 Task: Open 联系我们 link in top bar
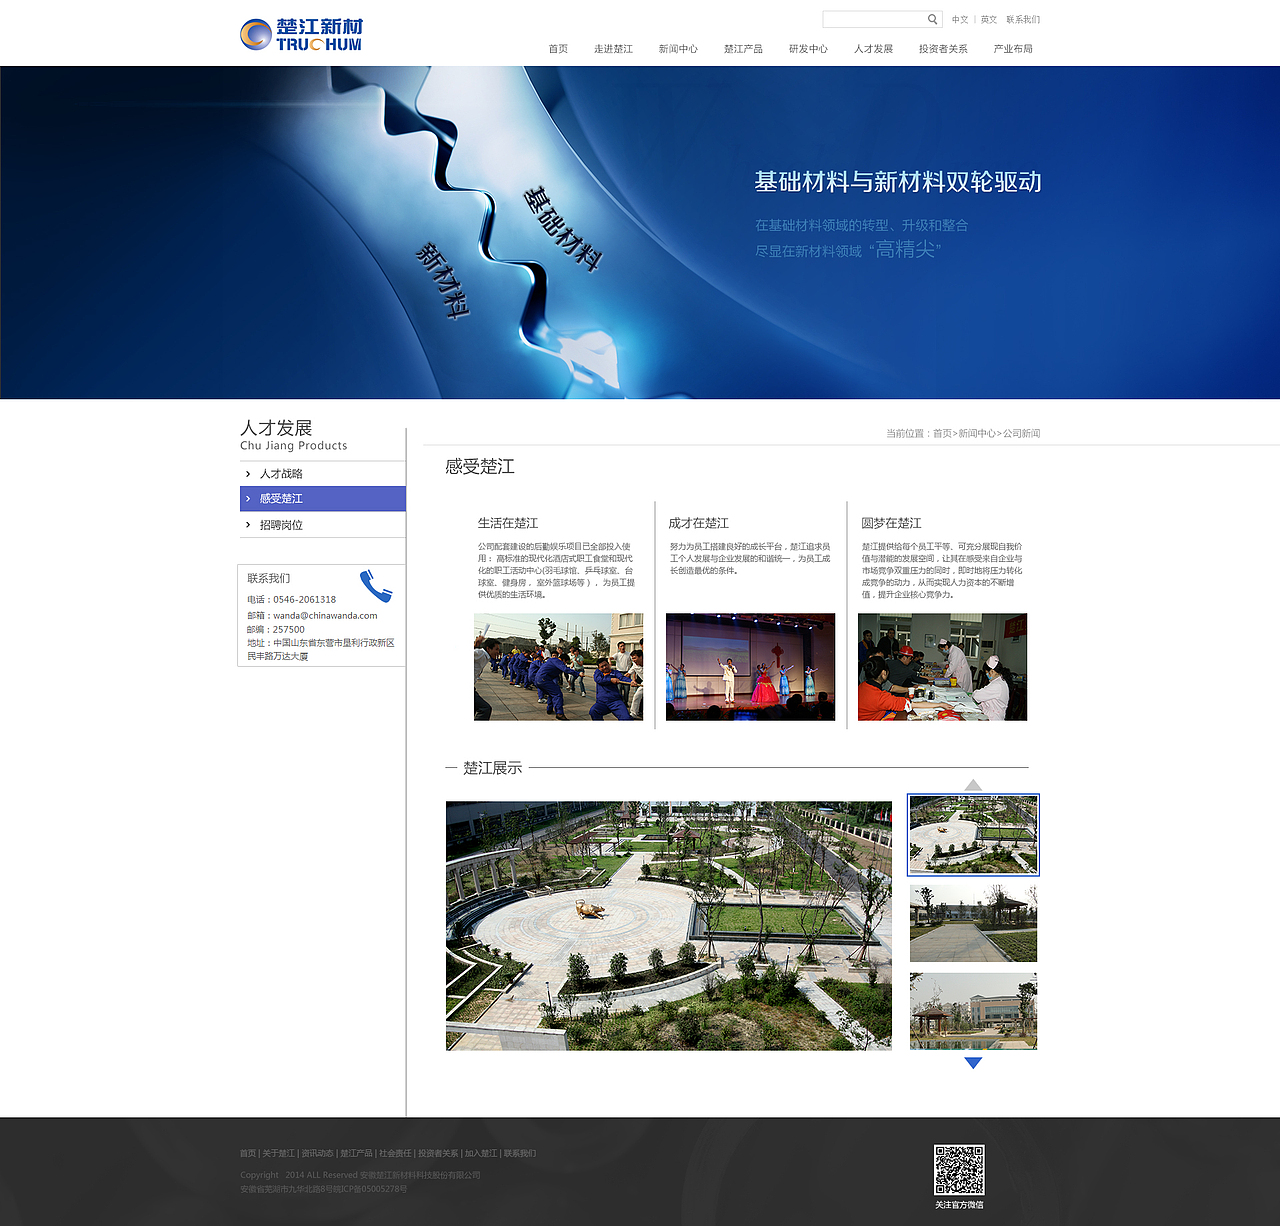[x=1023, y=19]
